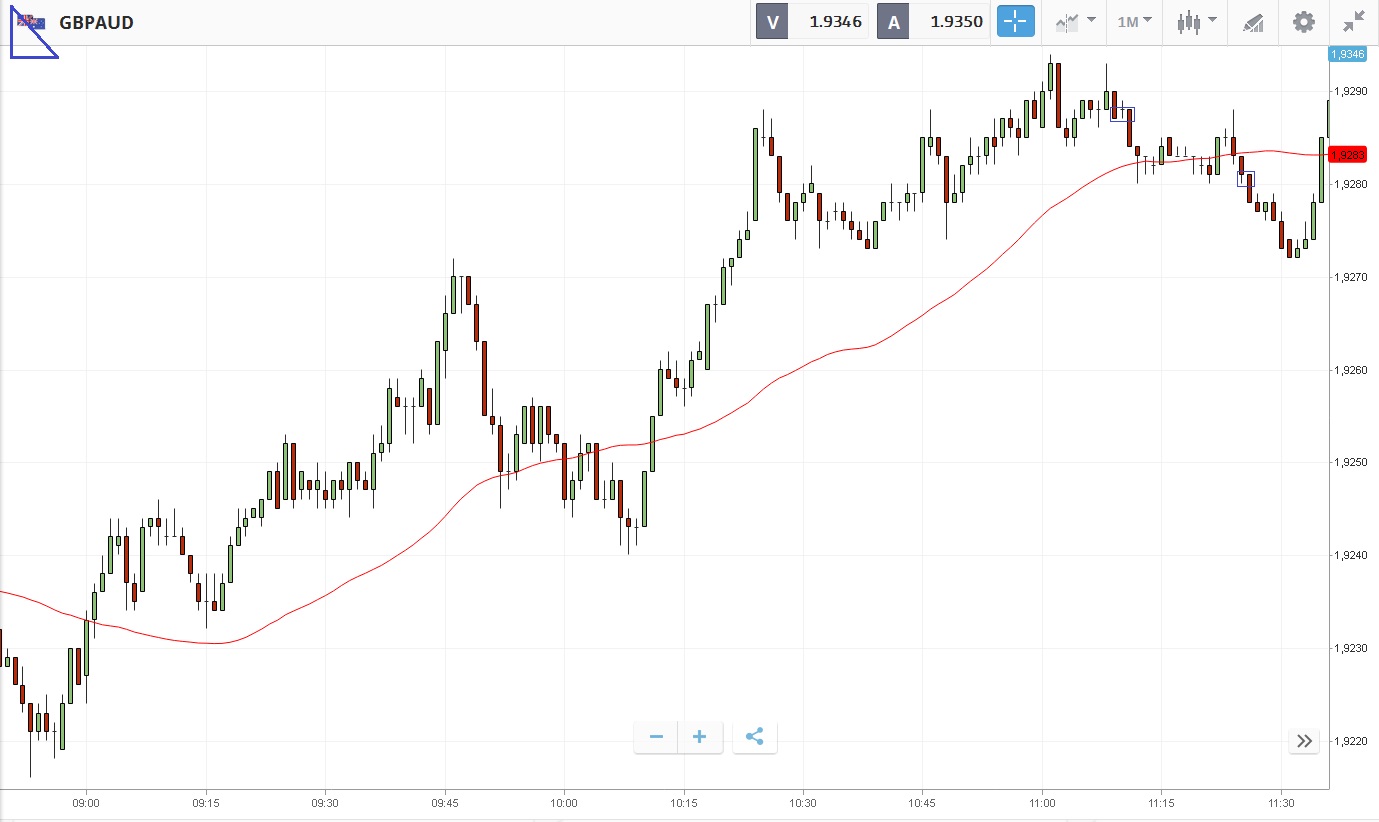Open the drawing tools icon
Screen dimensions: 1379x822
[x=1253, y=21]
